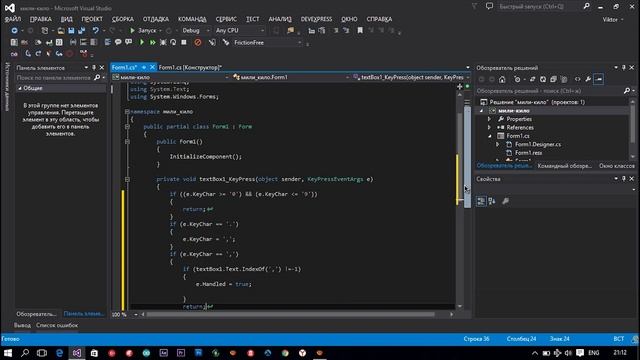Click the red prohibited circle icon
This screenshot has height=360, width=640.
click(198, 42)
